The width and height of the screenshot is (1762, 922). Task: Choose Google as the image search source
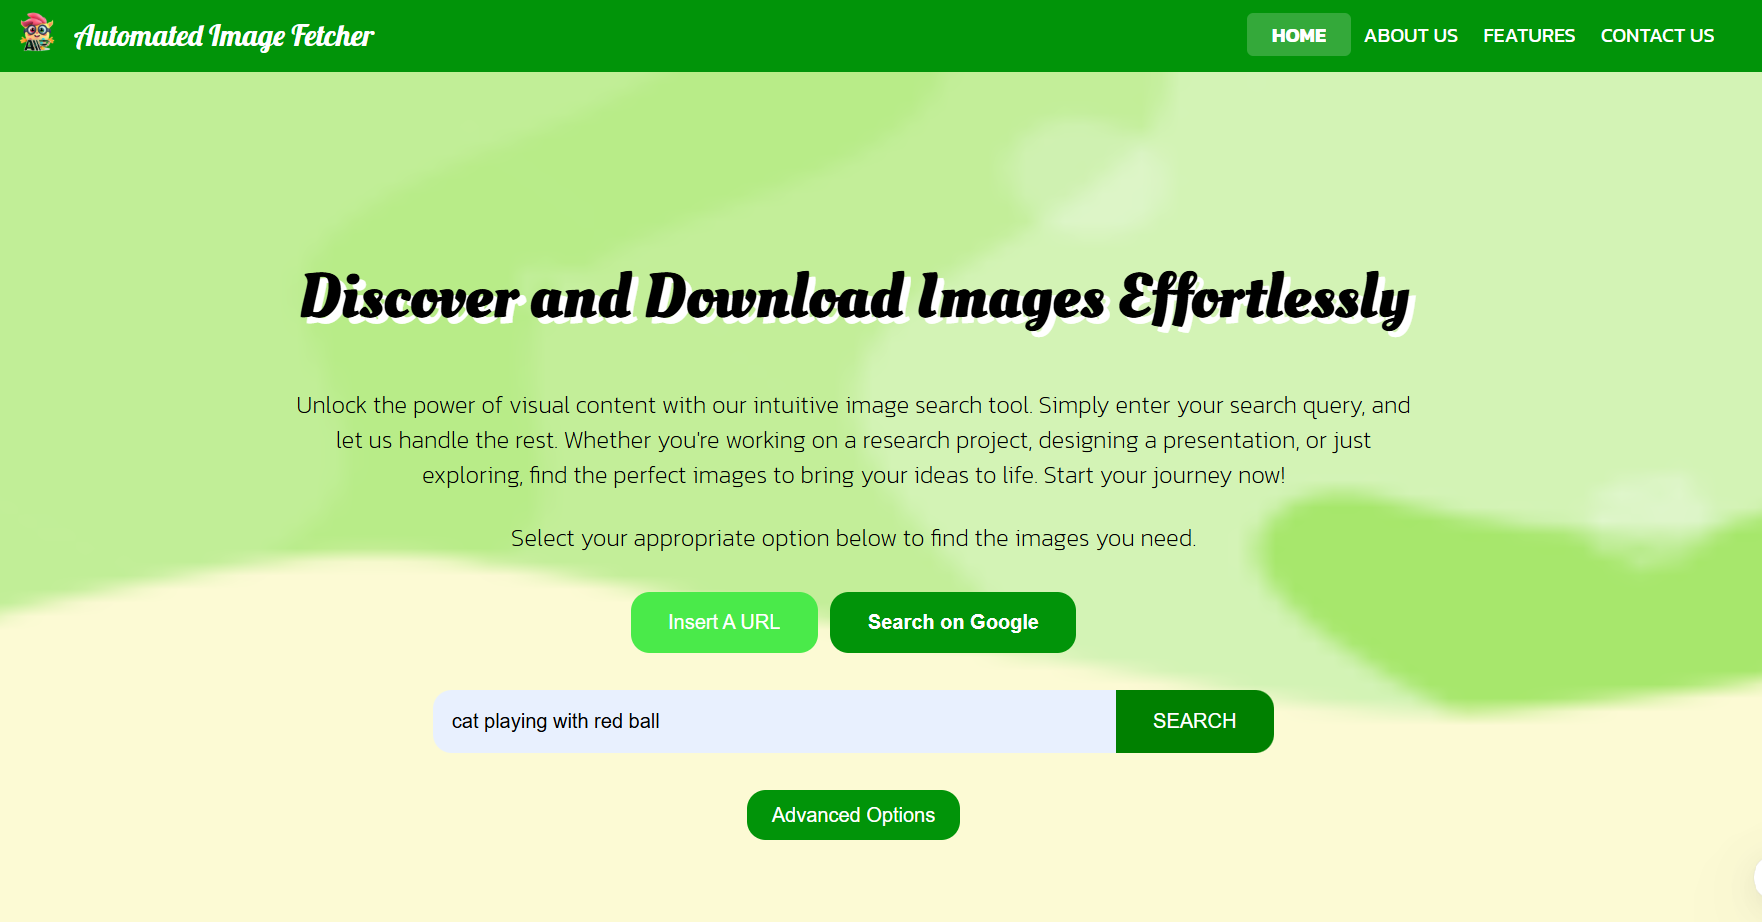coord(952,622)
